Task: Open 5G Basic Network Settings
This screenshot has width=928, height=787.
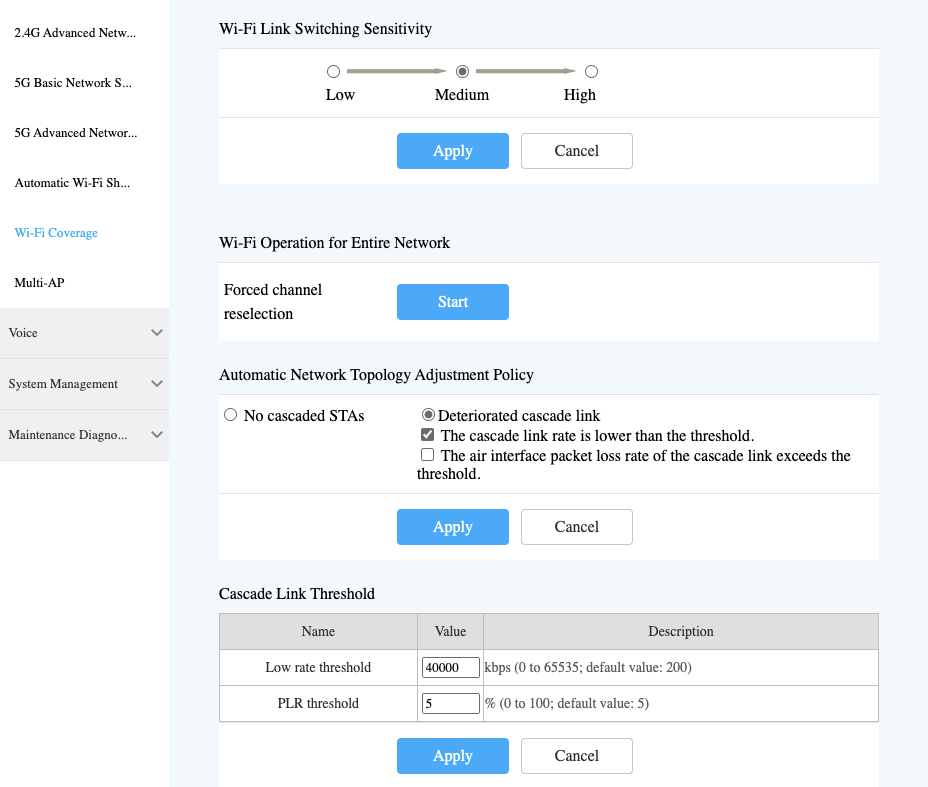Action: 73,83
